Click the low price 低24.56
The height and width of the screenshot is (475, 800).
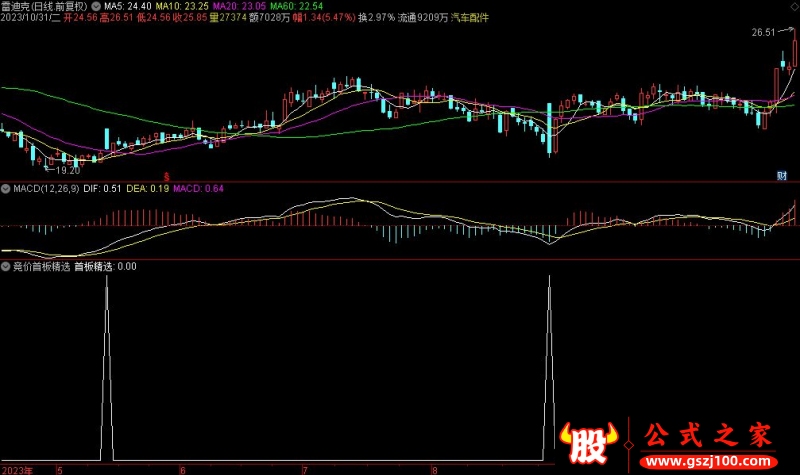[x=154, y=18]
